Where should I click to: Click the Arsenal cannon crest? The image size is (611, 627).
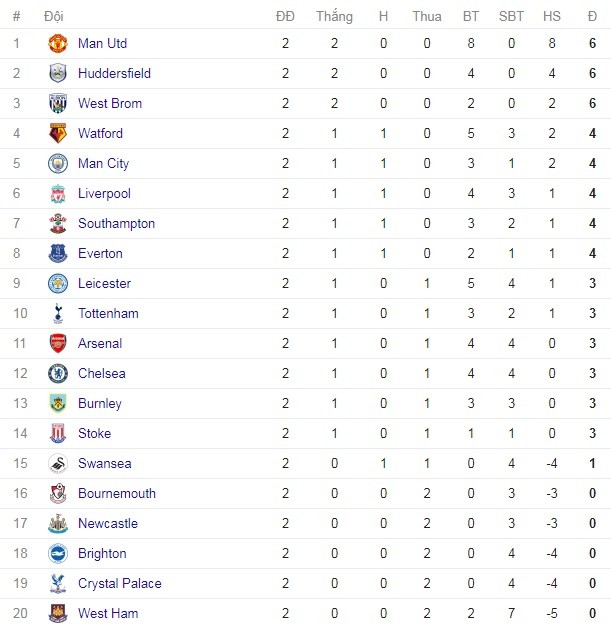(58, 343)
